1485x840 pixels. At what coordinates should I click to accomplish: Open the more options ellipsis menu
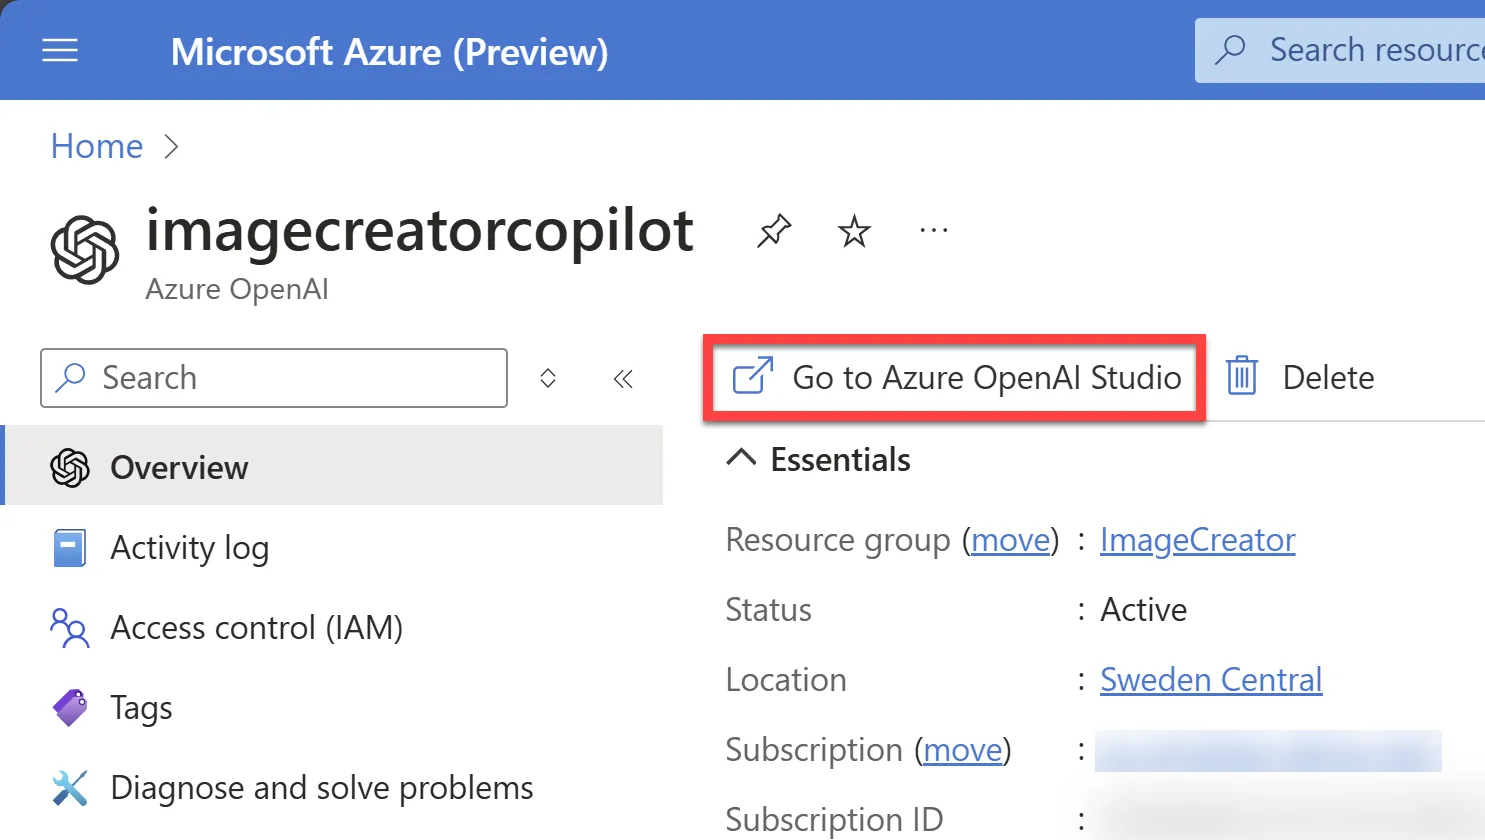pyautogui.click(x=934, y=232)
